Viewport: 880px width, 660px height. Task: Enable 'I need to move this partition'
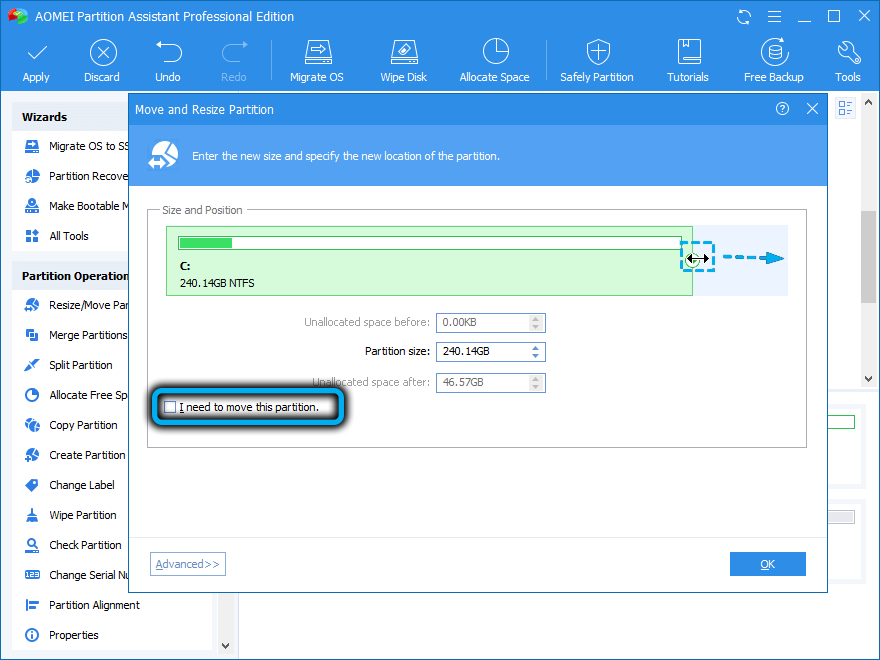171,407
